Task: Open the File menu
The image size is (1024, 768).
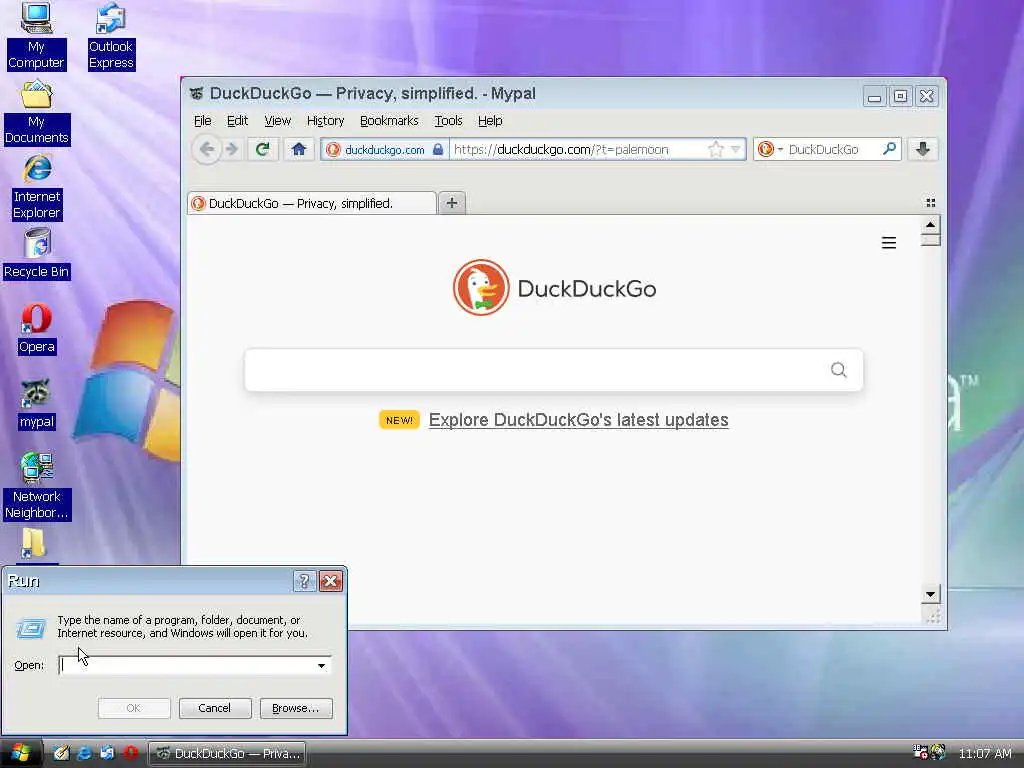Action: point(202,121)
